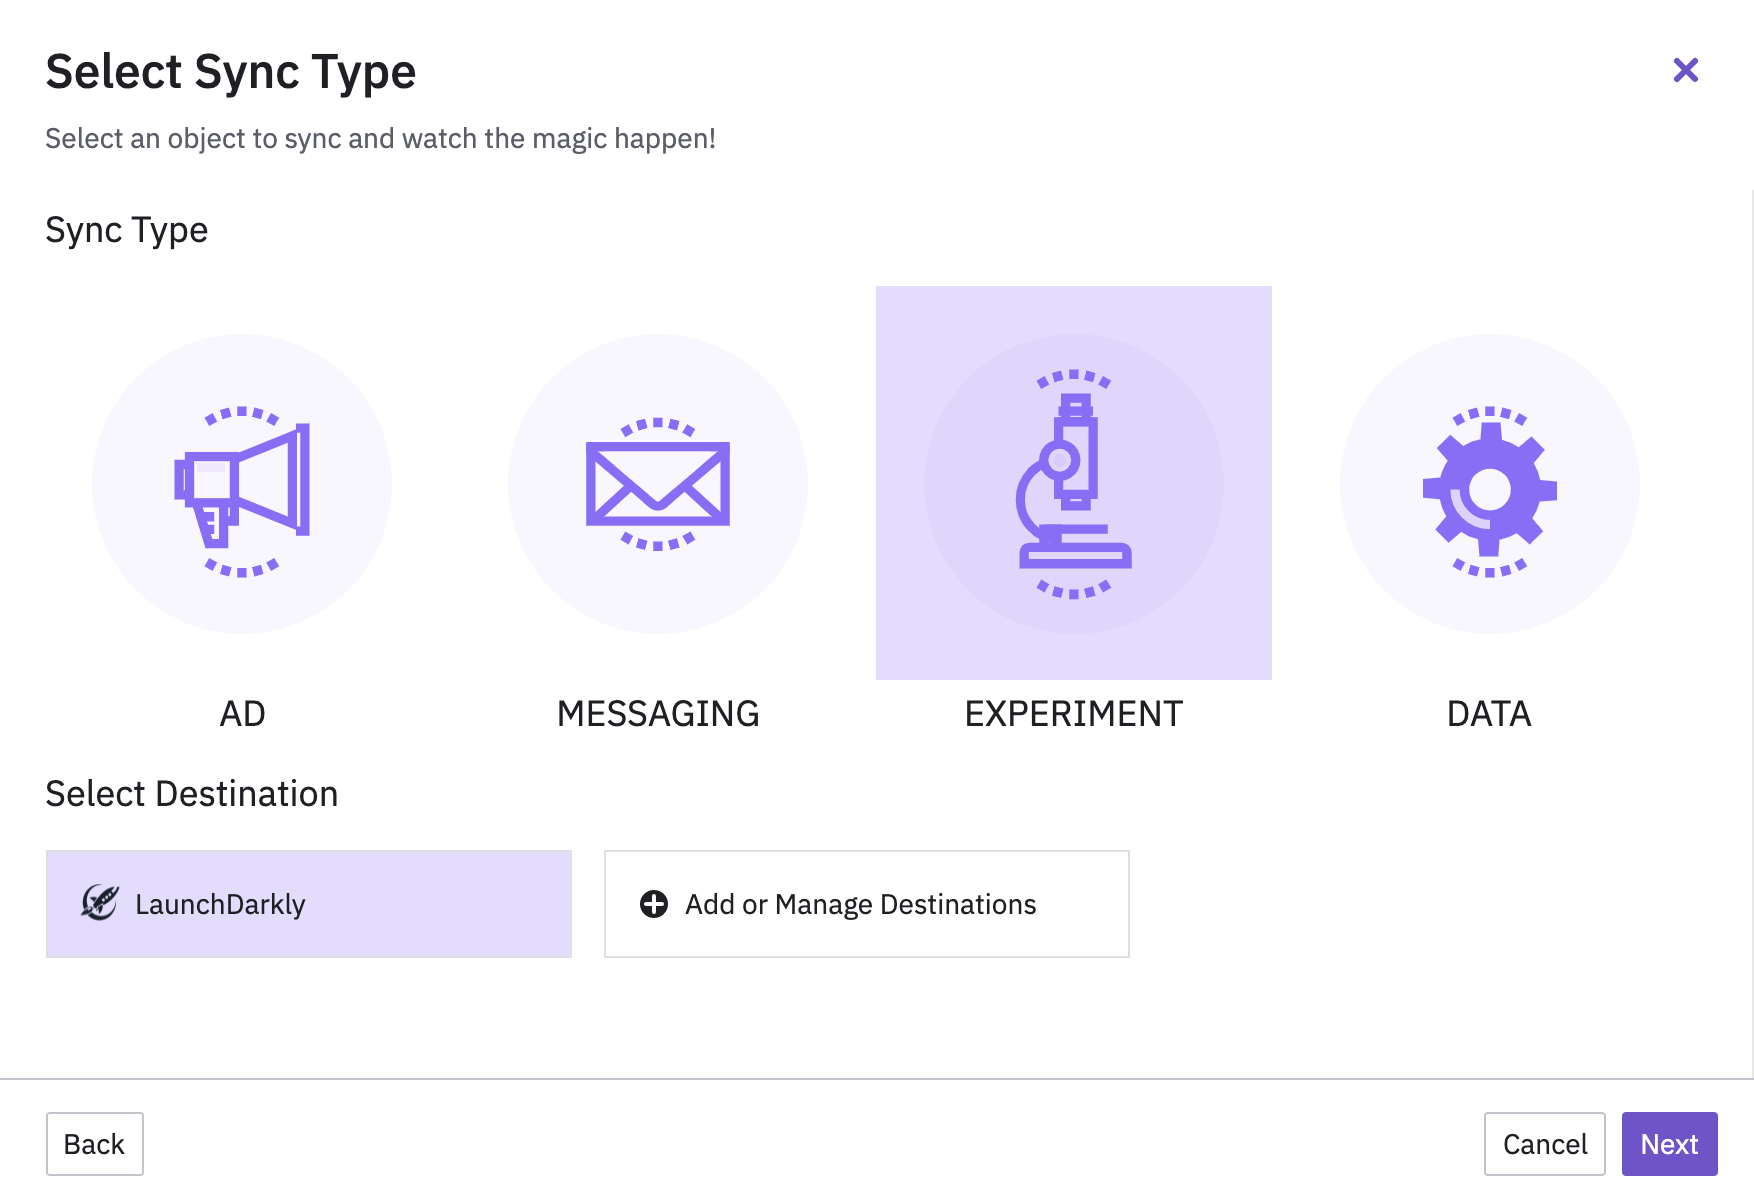Click the highlighted LaunchDarkly destination tile
Screen dimensions: 1754x1204
click(x=308, y=904)
